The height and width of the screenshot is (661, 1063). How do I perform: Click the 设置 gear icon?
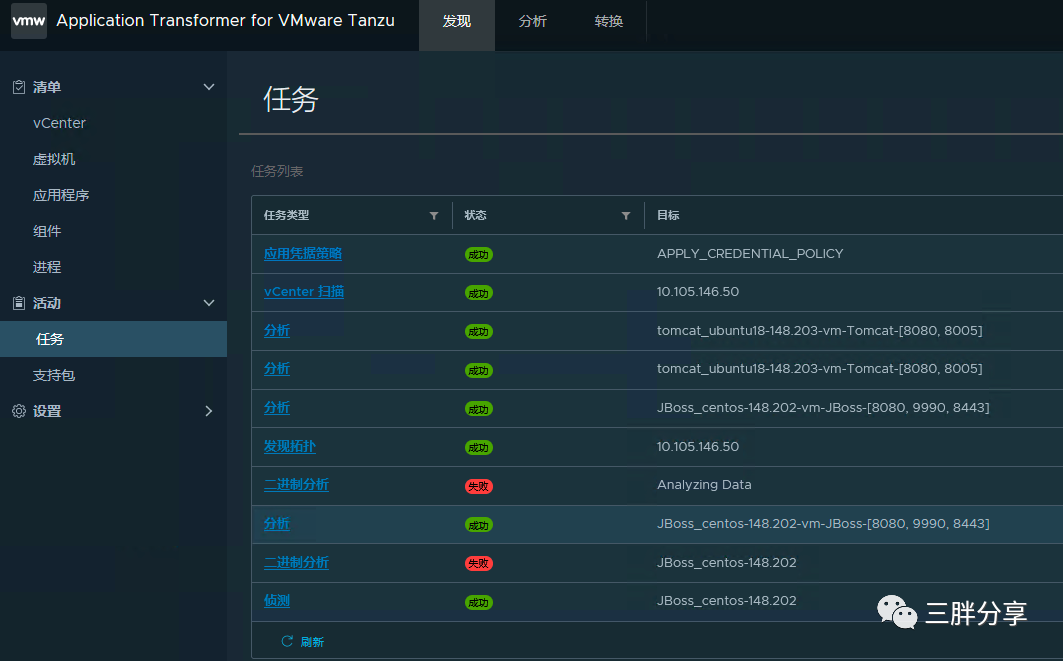(19, 411)
